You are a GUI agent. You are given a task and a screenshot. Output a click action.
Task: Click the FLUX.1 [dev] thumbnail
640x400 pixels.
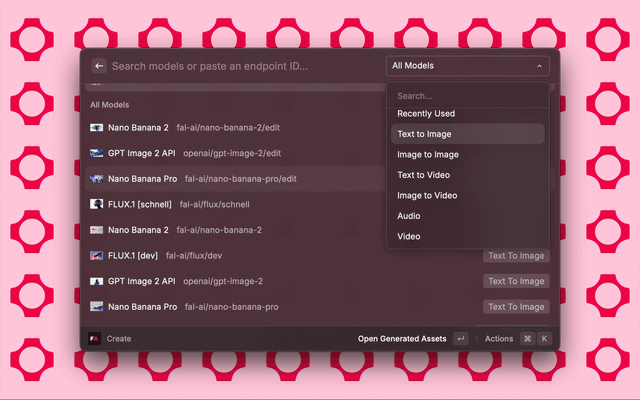pos(96,256)
